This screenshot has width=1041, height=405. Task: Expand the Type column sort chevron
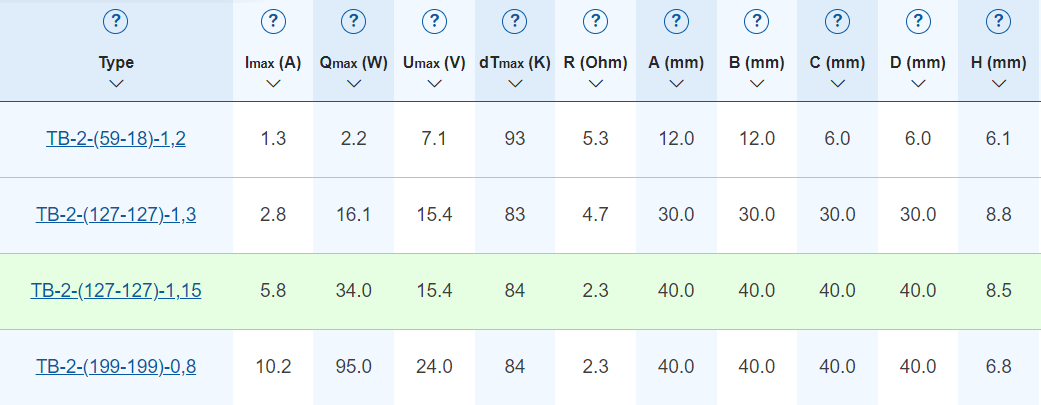point(116,84)
